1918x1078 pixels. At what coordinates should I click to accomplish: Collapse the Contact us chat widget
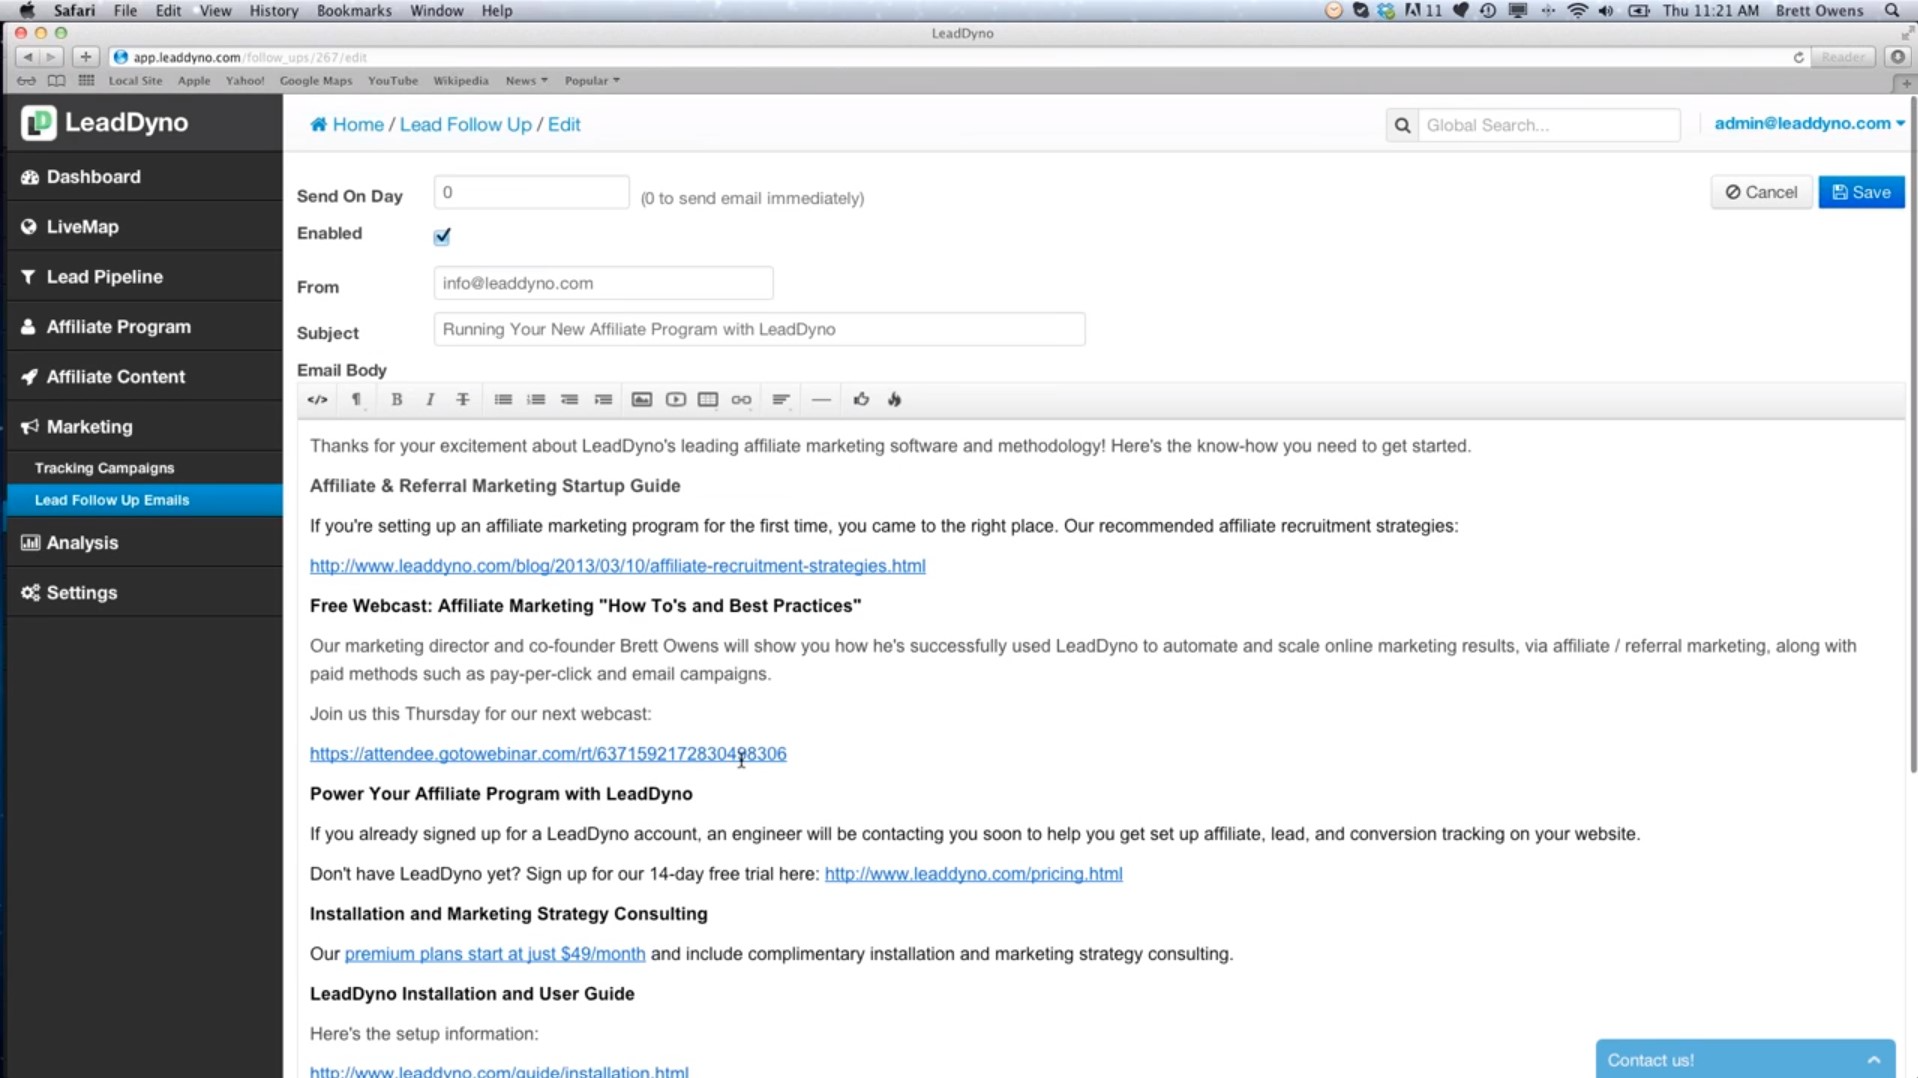pyautogui.click(x=1873, y=1060)
